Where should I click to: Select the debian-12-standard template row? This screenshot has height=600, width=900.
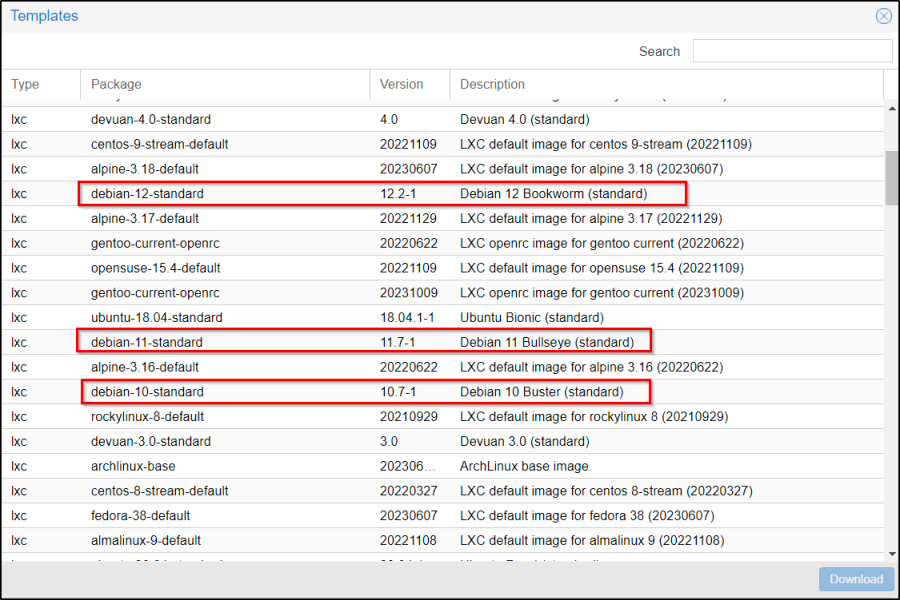pyautogui.click(x=147, y=194)
